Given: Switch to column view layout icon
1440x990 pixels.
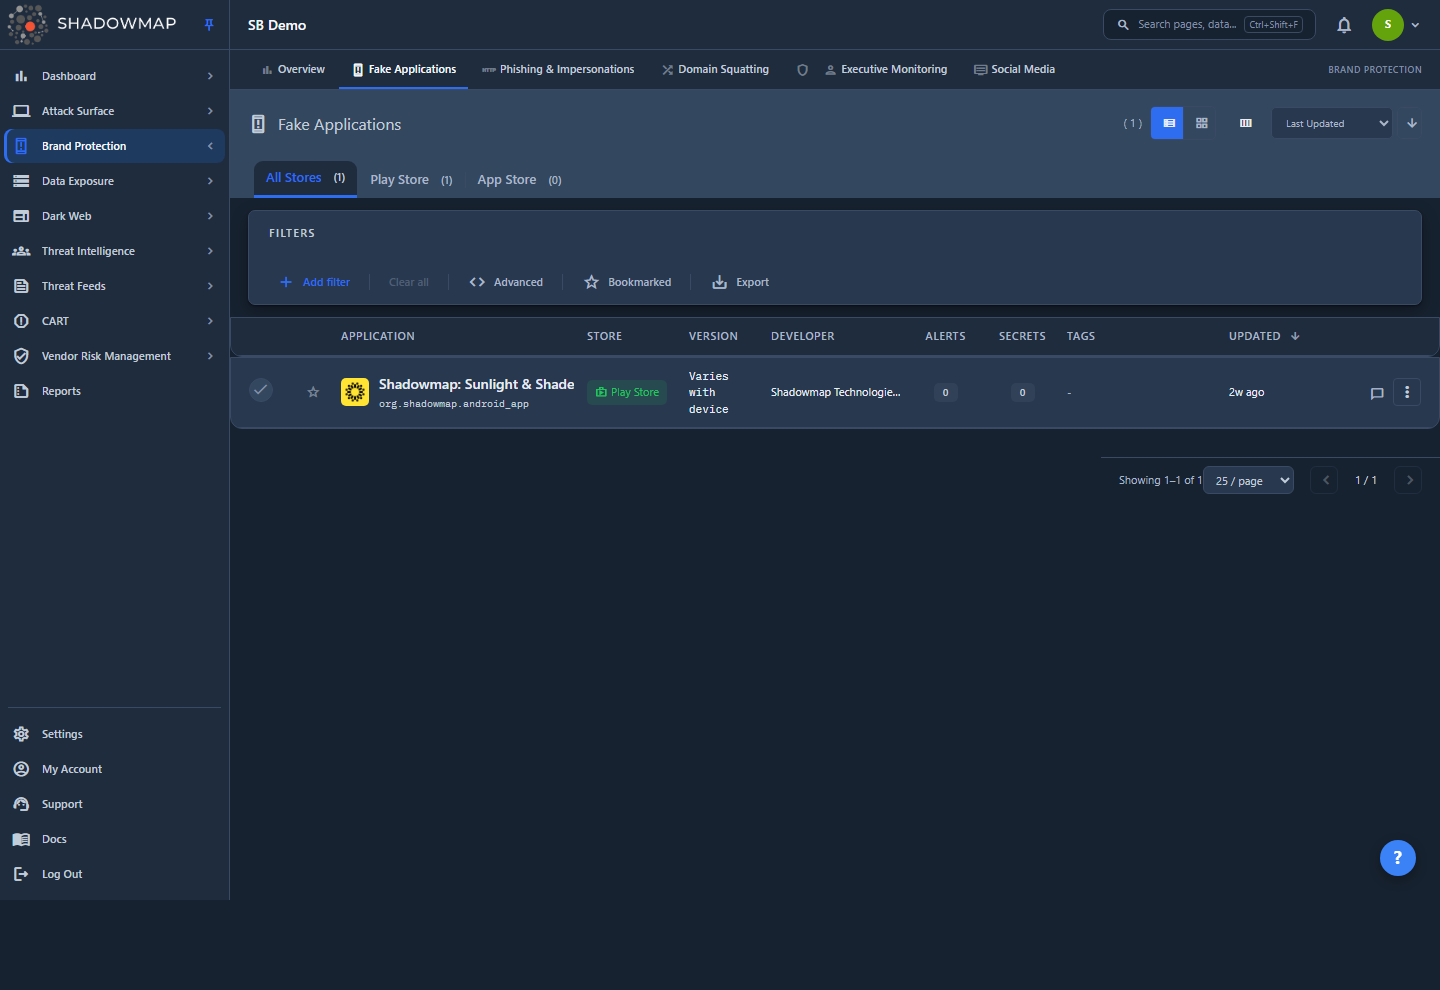Looking at the screenshot, I should (1246, 123).
